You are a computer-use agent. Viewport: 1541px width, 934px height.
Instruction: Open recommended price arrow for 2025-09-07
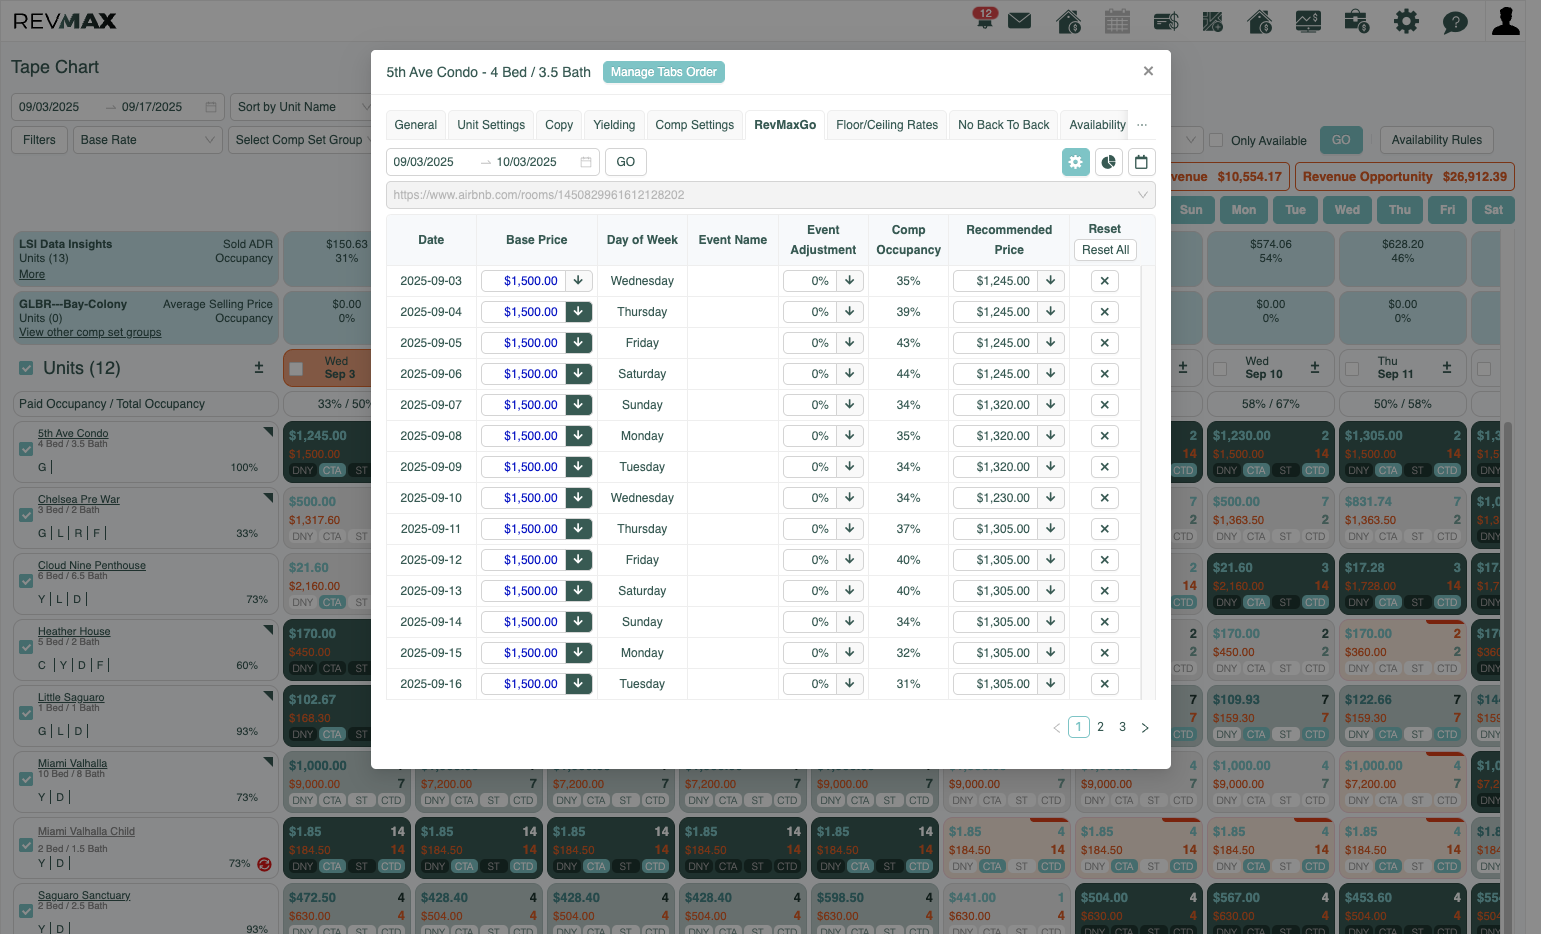click(1050, 405)
